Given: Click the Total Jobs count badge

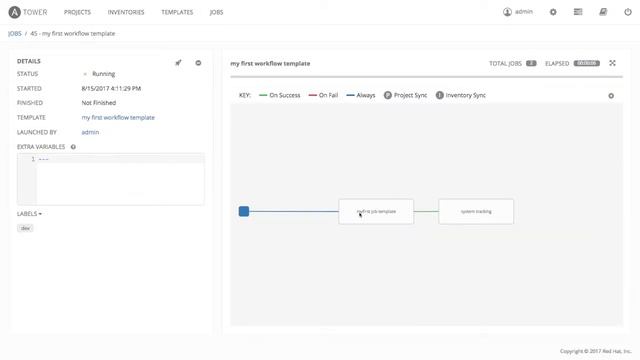Looking at the screenshot, I should [x=531, y=63].
